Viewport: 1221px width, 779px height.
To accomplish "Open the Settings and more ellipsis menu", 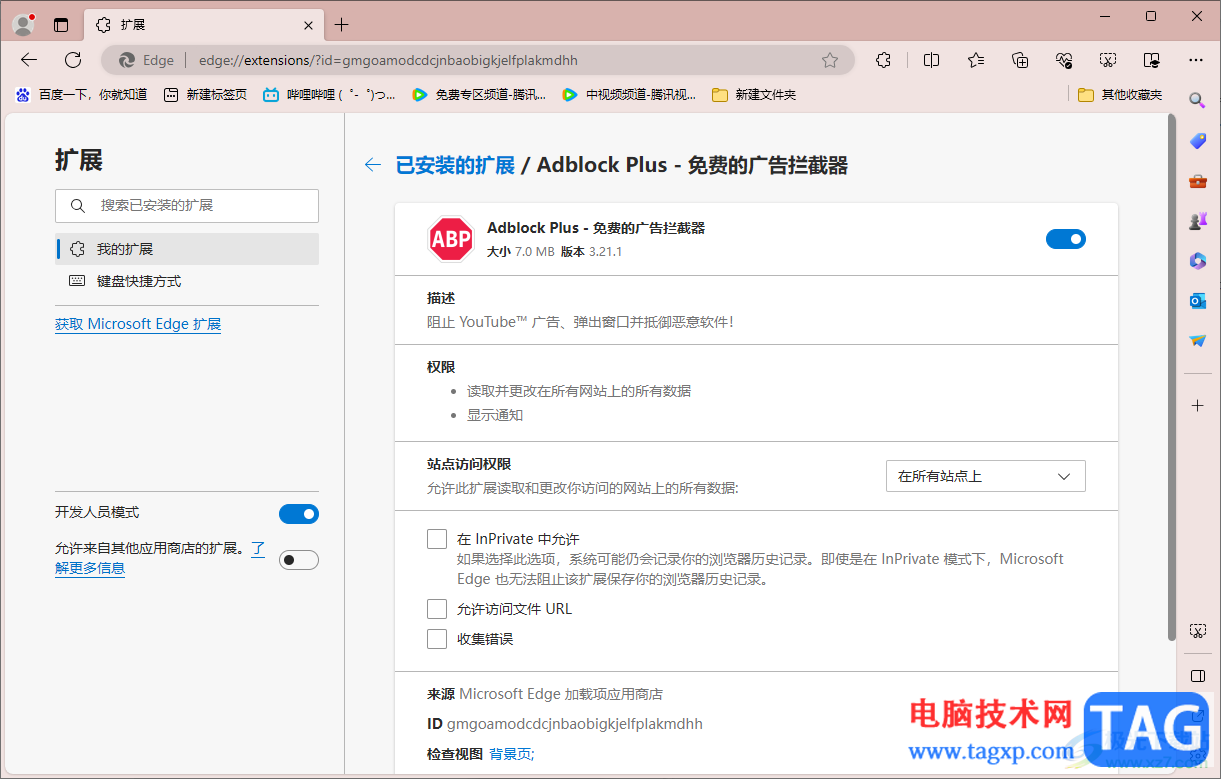I will click(1196, 60).
